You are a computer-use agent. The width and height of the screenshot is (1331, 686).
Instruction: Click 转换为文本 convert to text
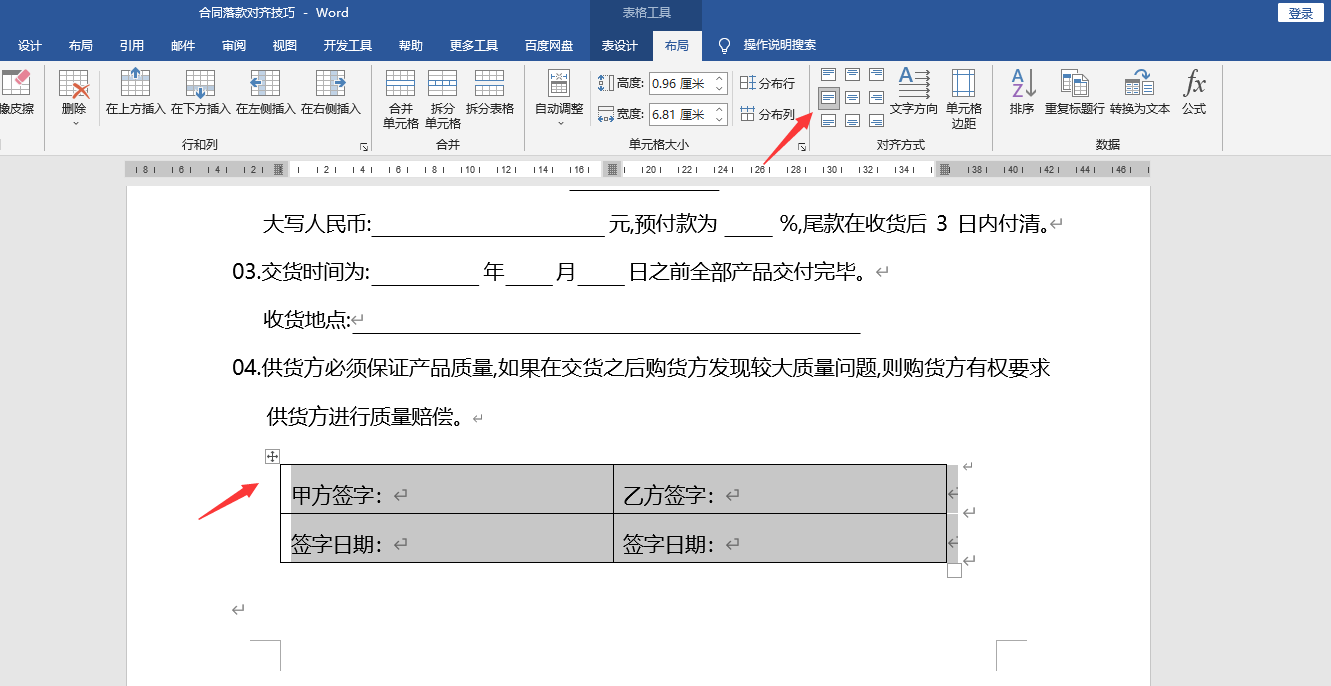[x=1140, y=93]
